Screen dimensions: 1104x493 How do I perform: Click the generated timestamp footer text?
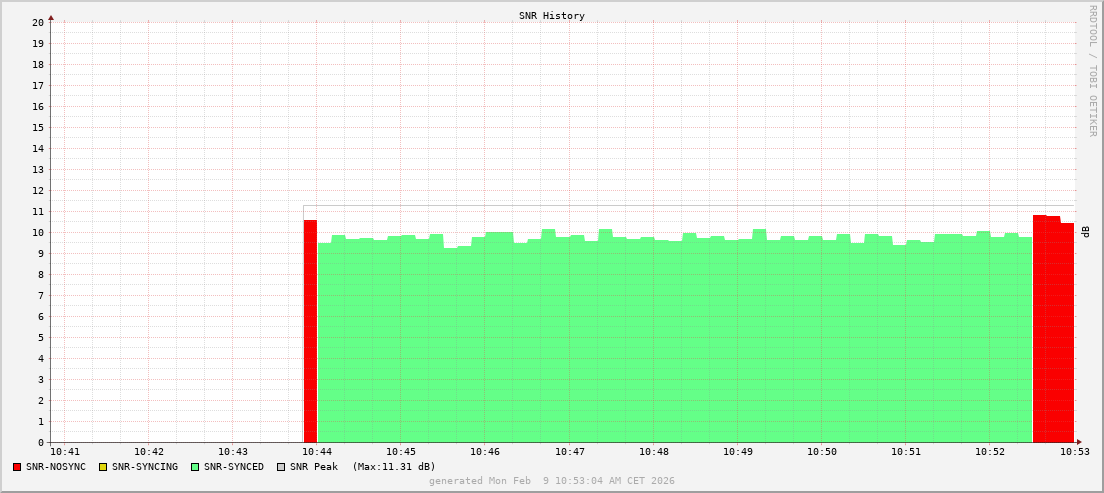(551, 481)
